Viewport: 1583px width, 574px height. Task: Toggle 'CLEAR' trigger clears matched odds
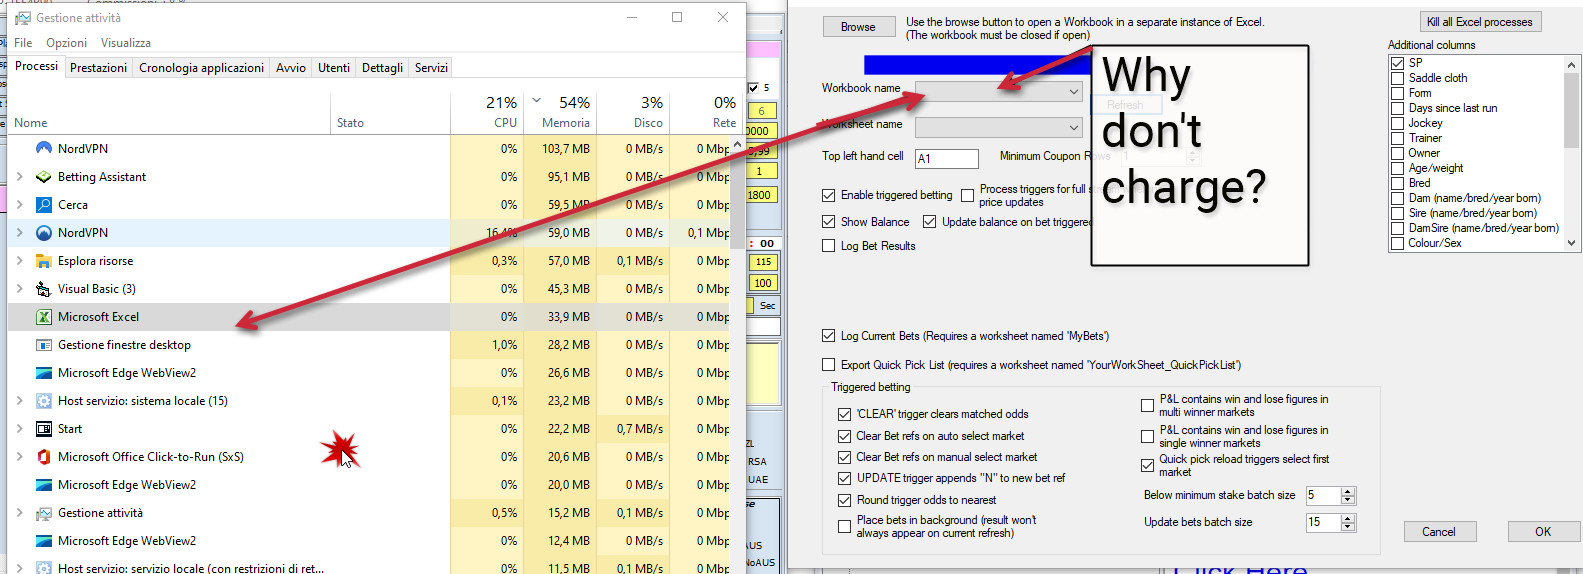[844, 413]
